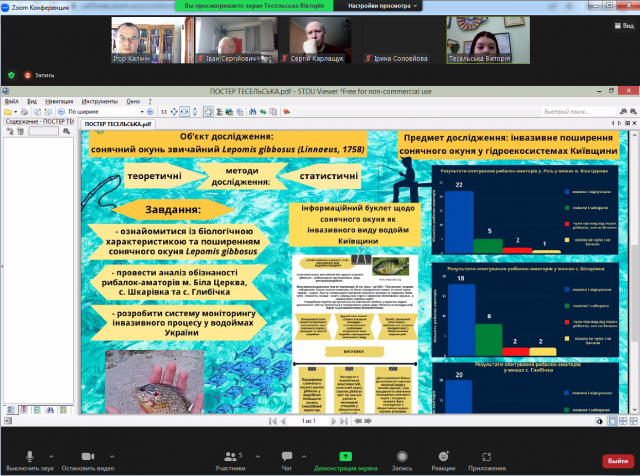
Task: Open Участники participants panel
Action: (x=230, y=454)
